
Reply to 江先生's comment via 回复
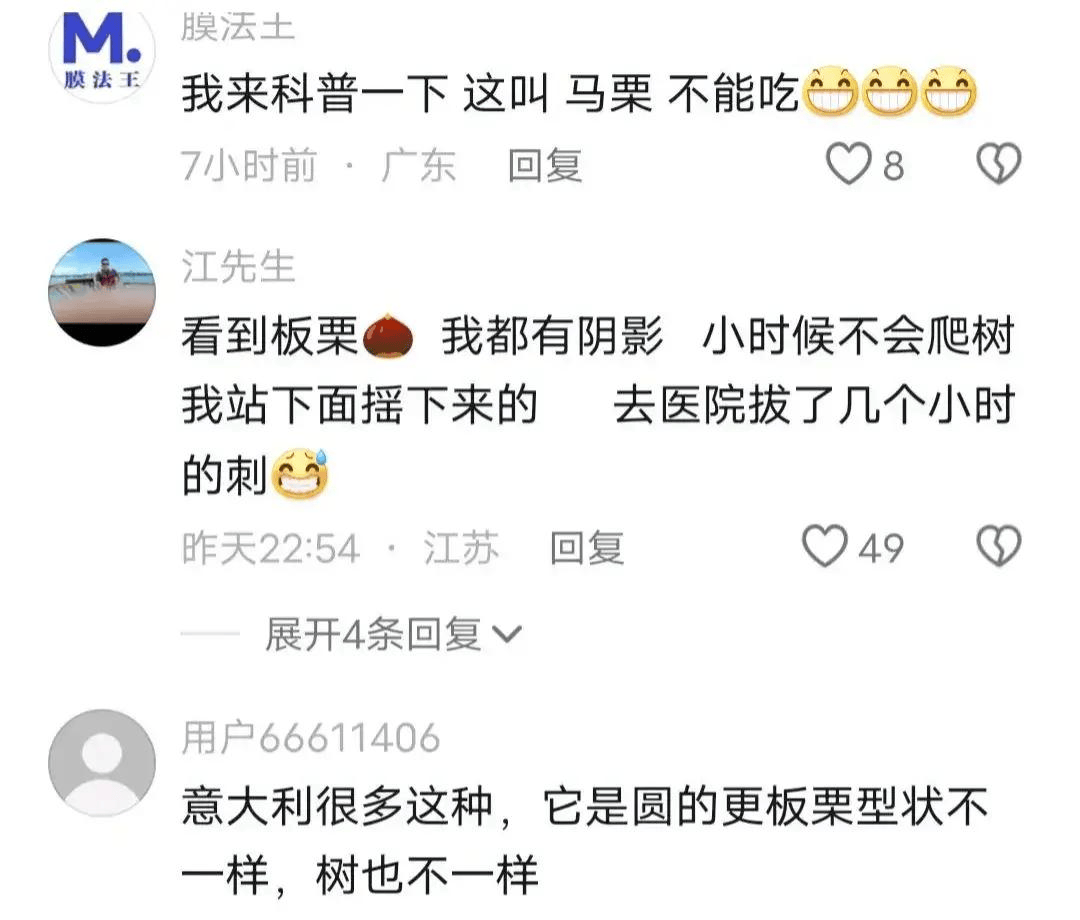(587, 548)
